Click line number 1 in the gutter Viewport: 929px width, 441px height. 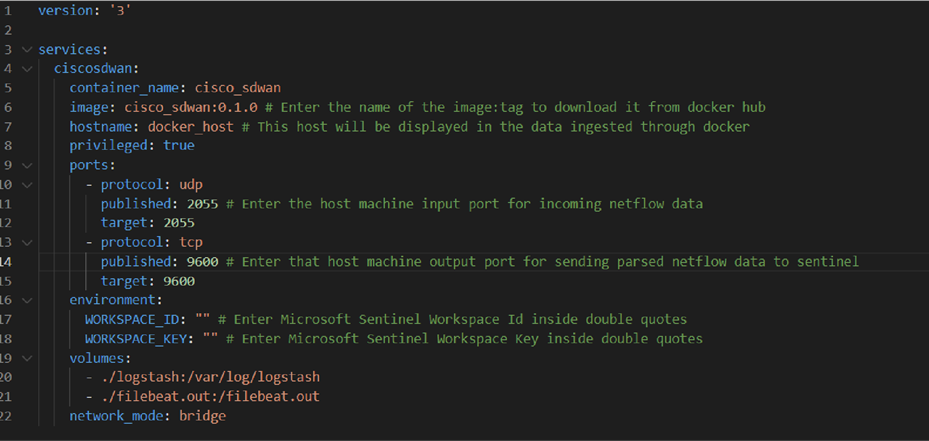(8, 11)
